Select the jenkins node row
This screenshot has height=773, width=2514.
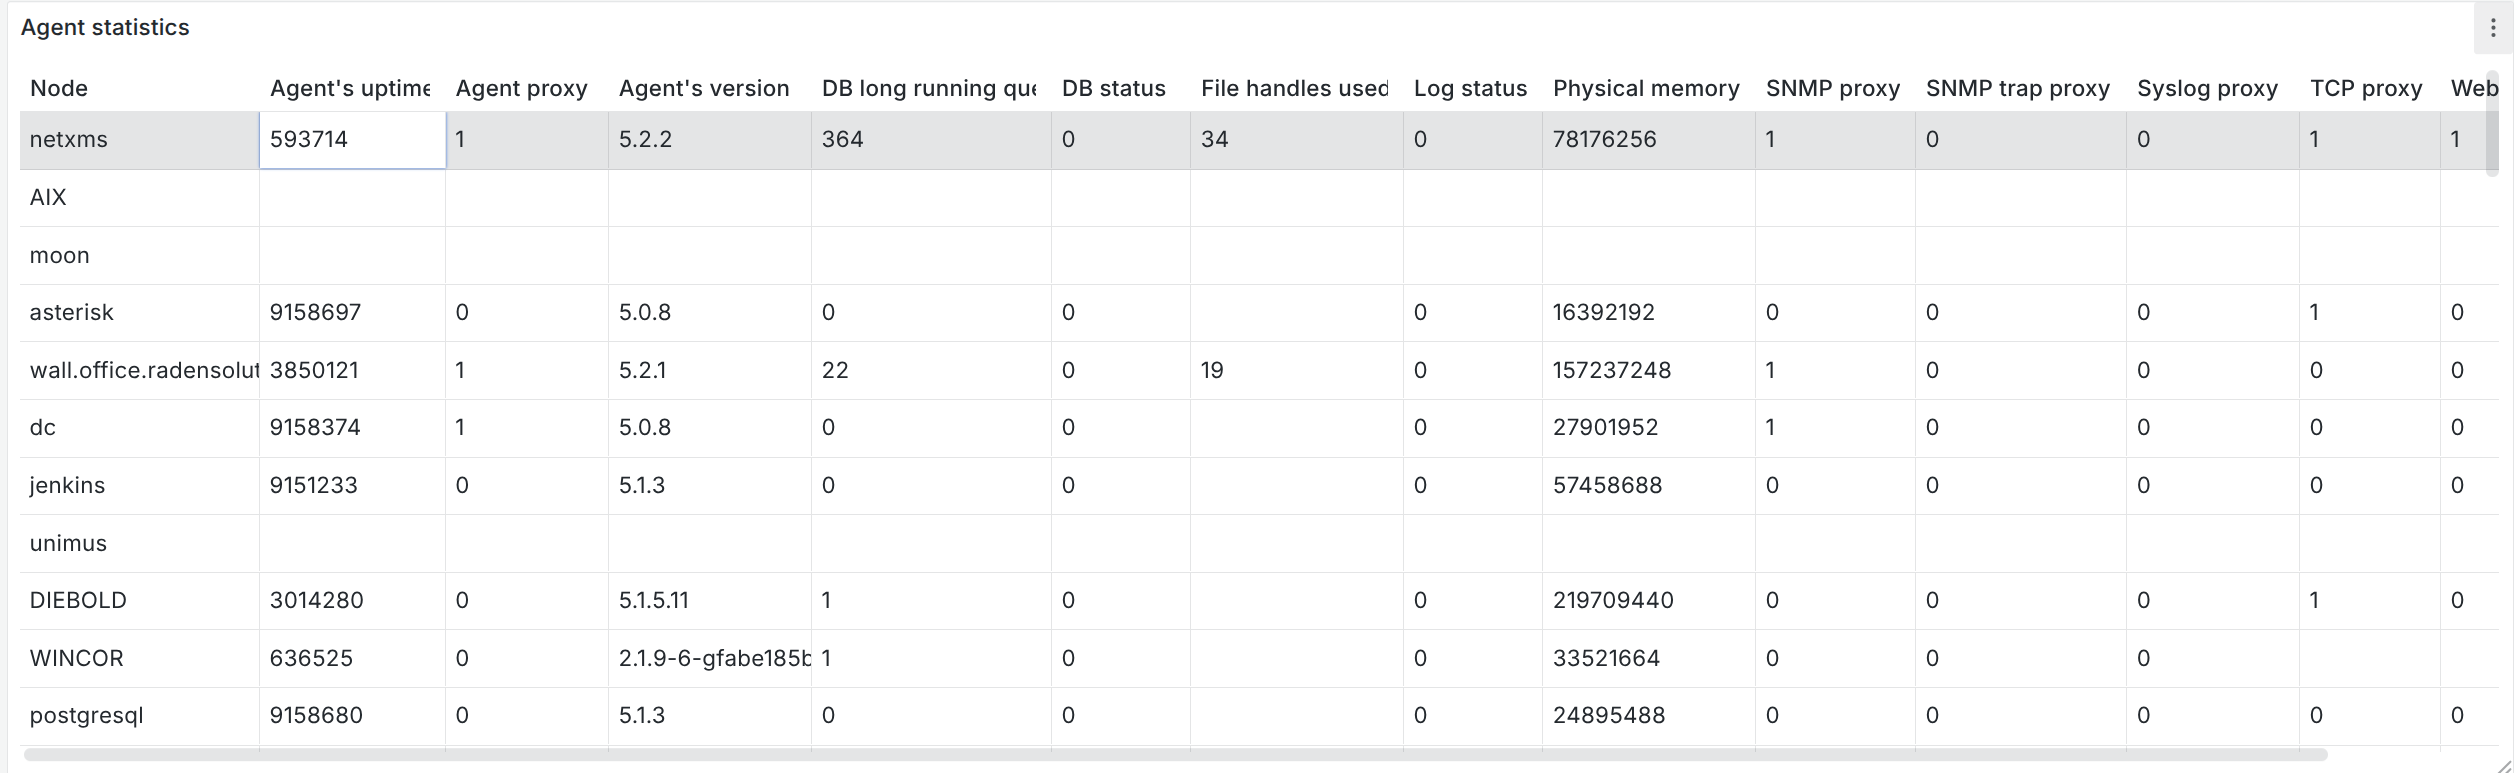pos(1259,486)
